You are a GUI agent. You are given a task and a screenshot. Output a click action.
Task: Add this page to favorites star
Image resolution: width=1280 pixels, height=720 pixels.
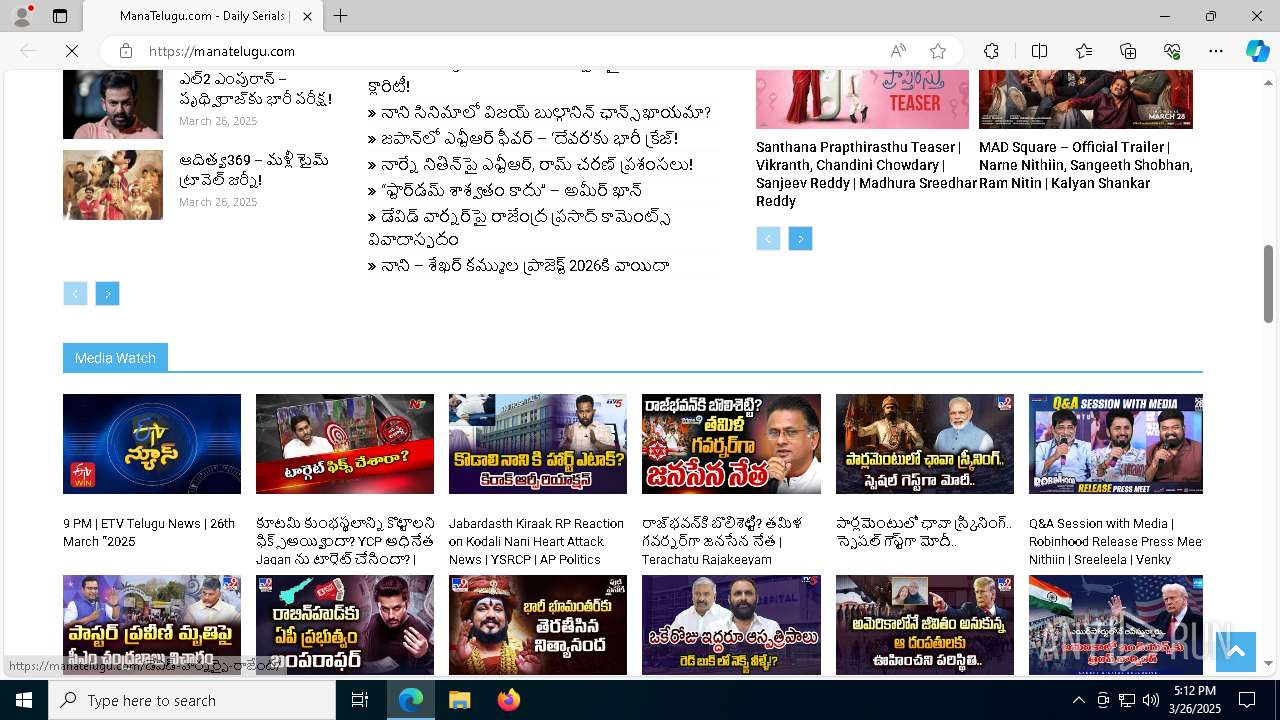[938, 51]
